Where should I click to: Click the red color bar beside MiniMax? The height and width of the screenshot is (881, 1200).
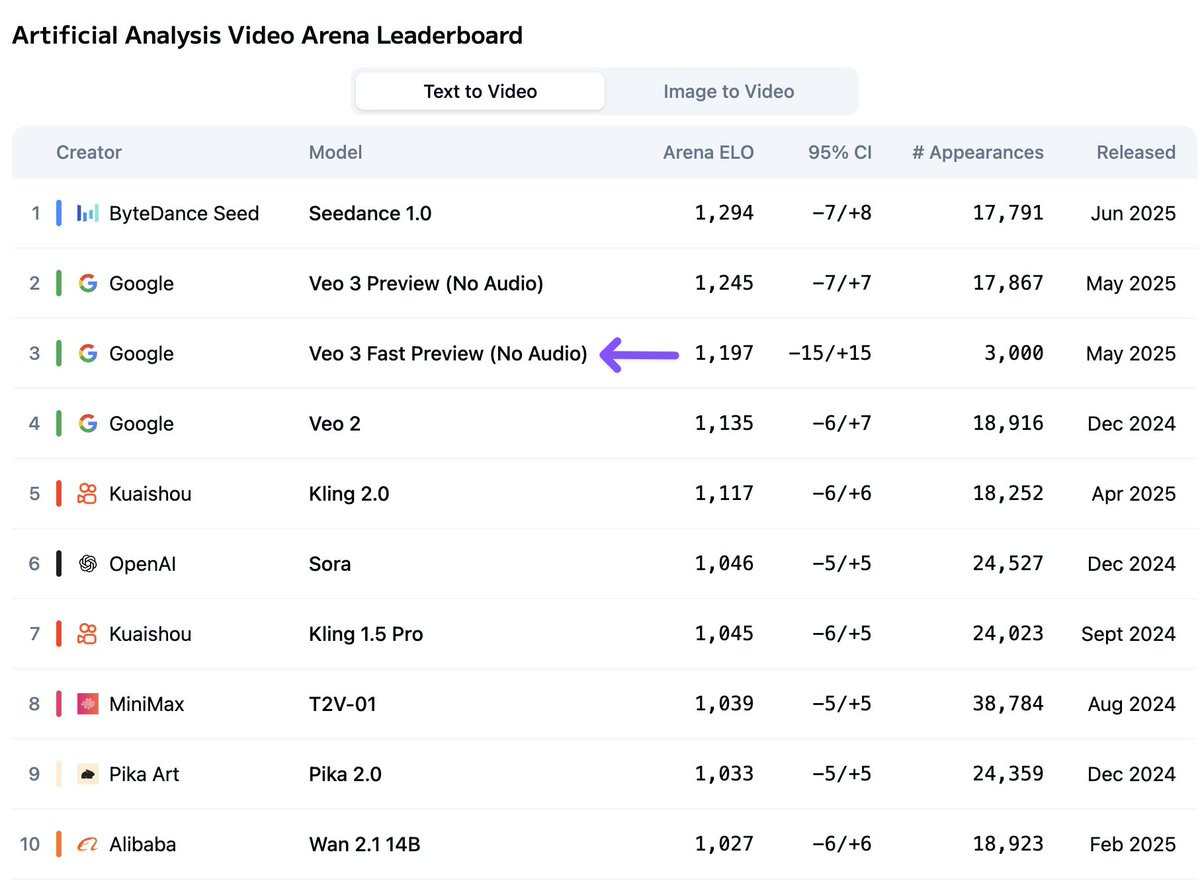tap(59, 704)
